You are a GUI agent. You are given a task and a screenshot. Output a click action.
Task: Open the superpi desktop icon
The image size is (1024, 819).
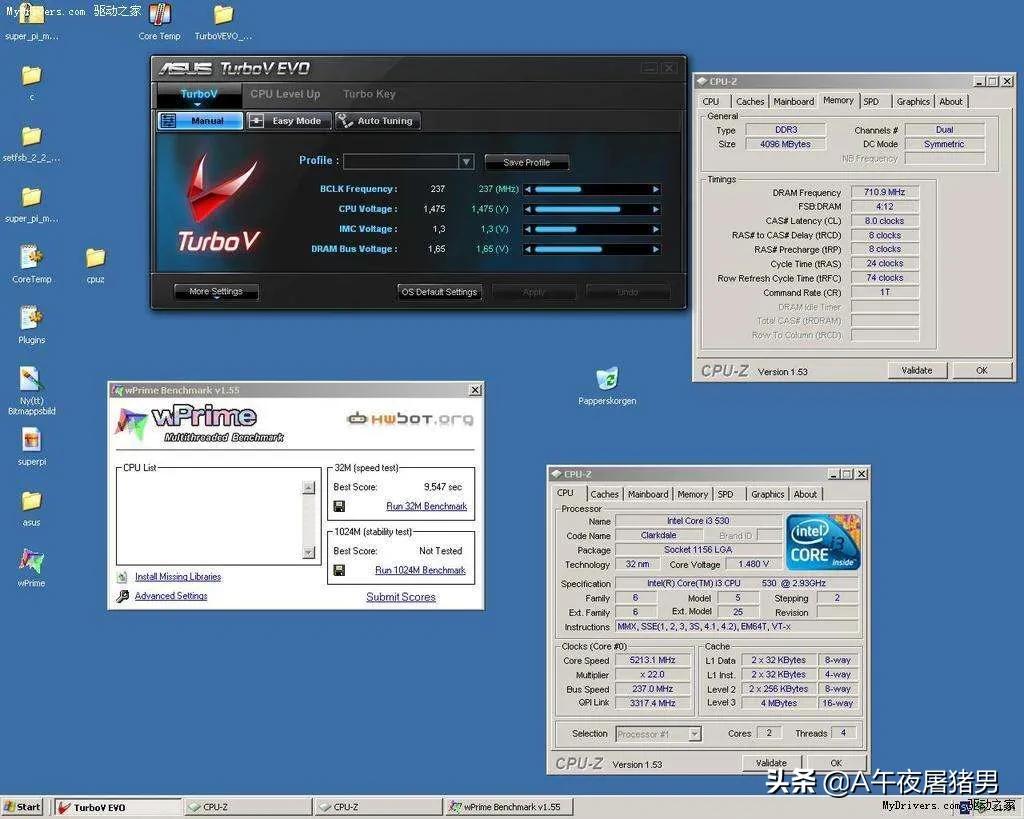[x=31, y=440]
